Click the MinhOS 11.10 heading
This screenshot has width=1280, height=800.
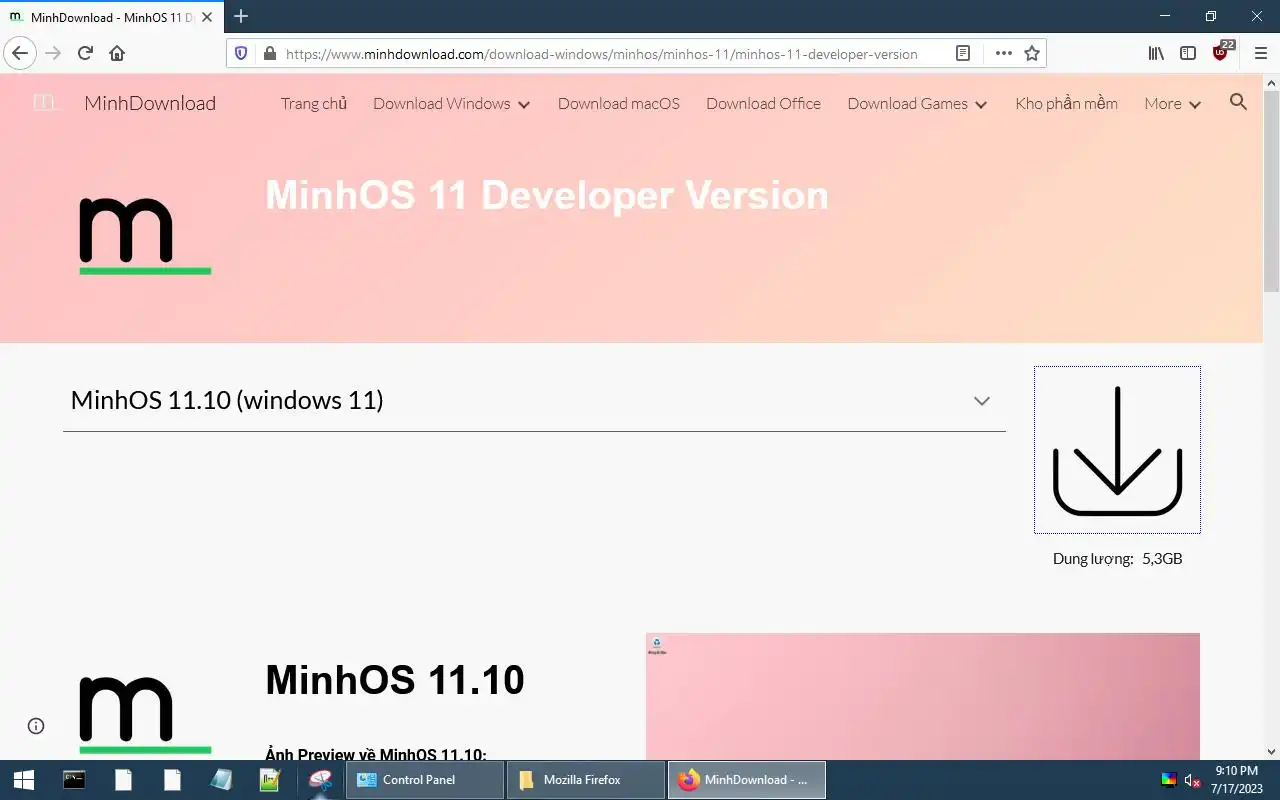[x=395, y=680]
